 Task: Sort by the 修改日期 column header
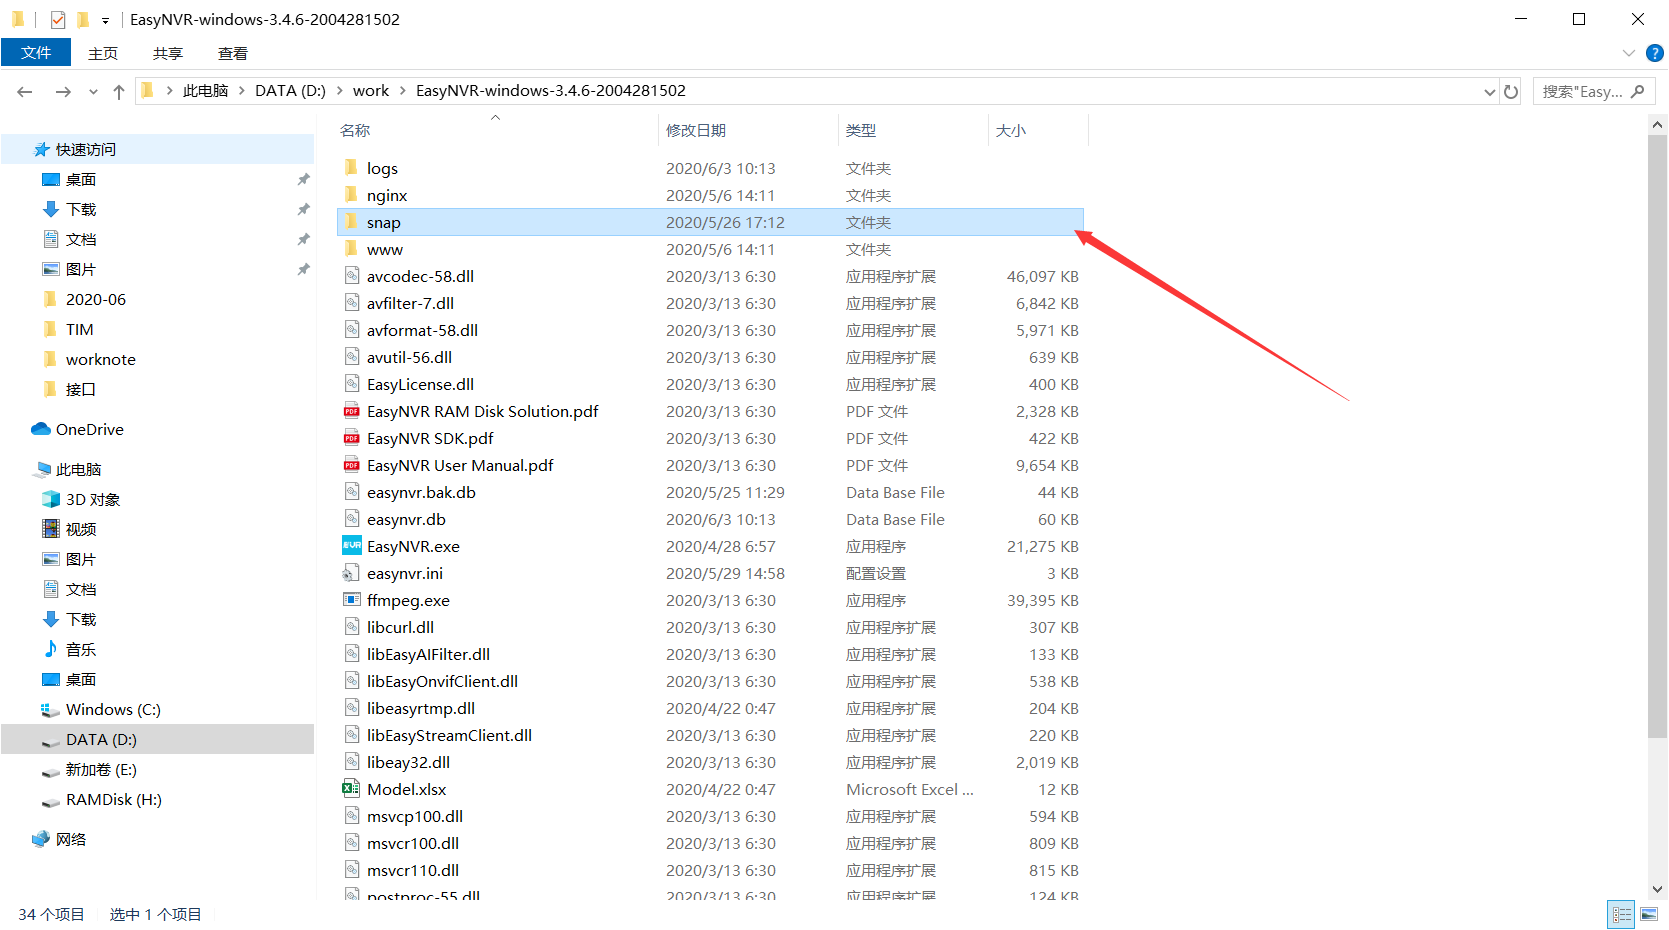tap(696, 130)
